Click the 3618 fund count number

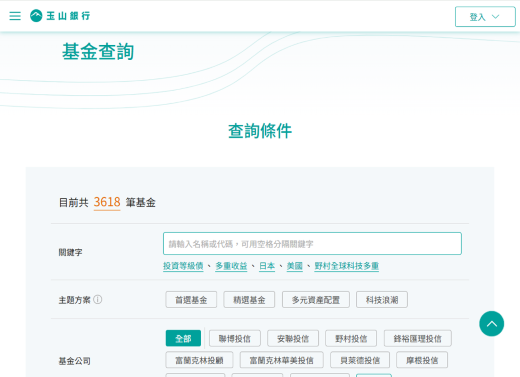[x=107, y=202]
